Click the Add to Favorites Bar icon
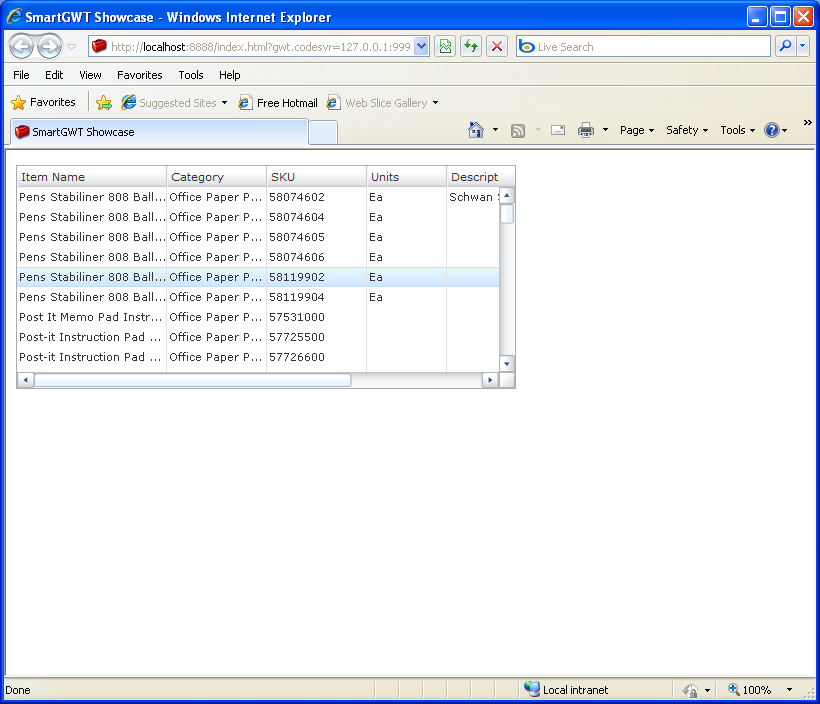This screenshot has width=820, height=704. 104,103
